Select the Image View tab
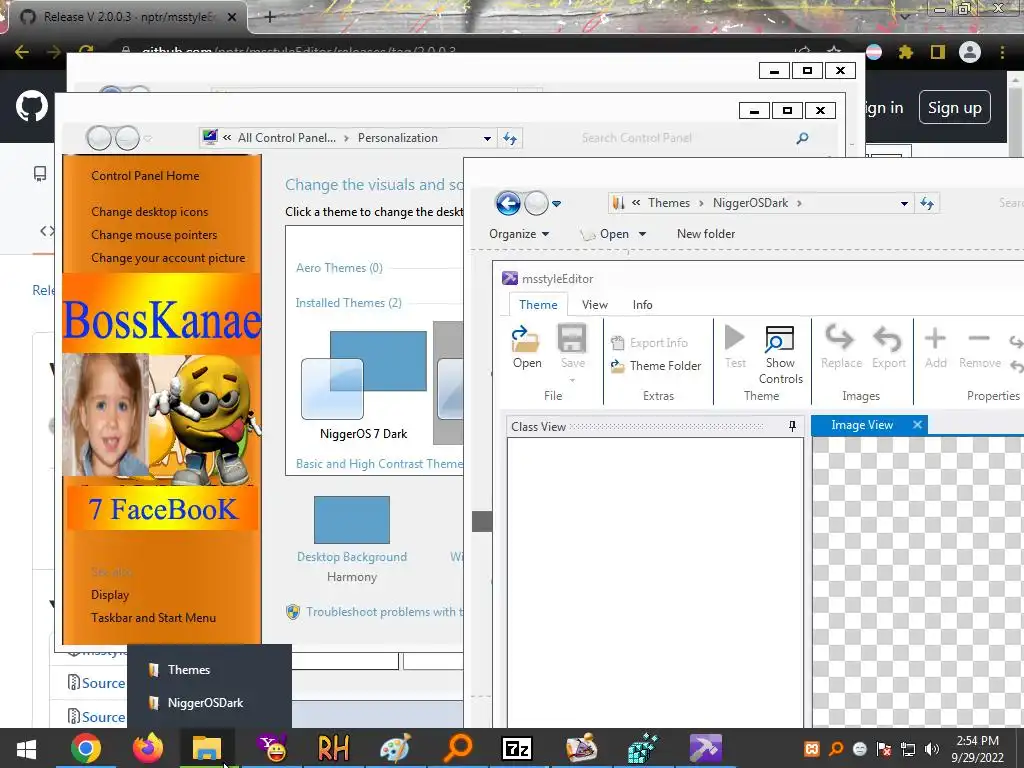The height and width of the screenshot is (768, 1024). point(861,424)
